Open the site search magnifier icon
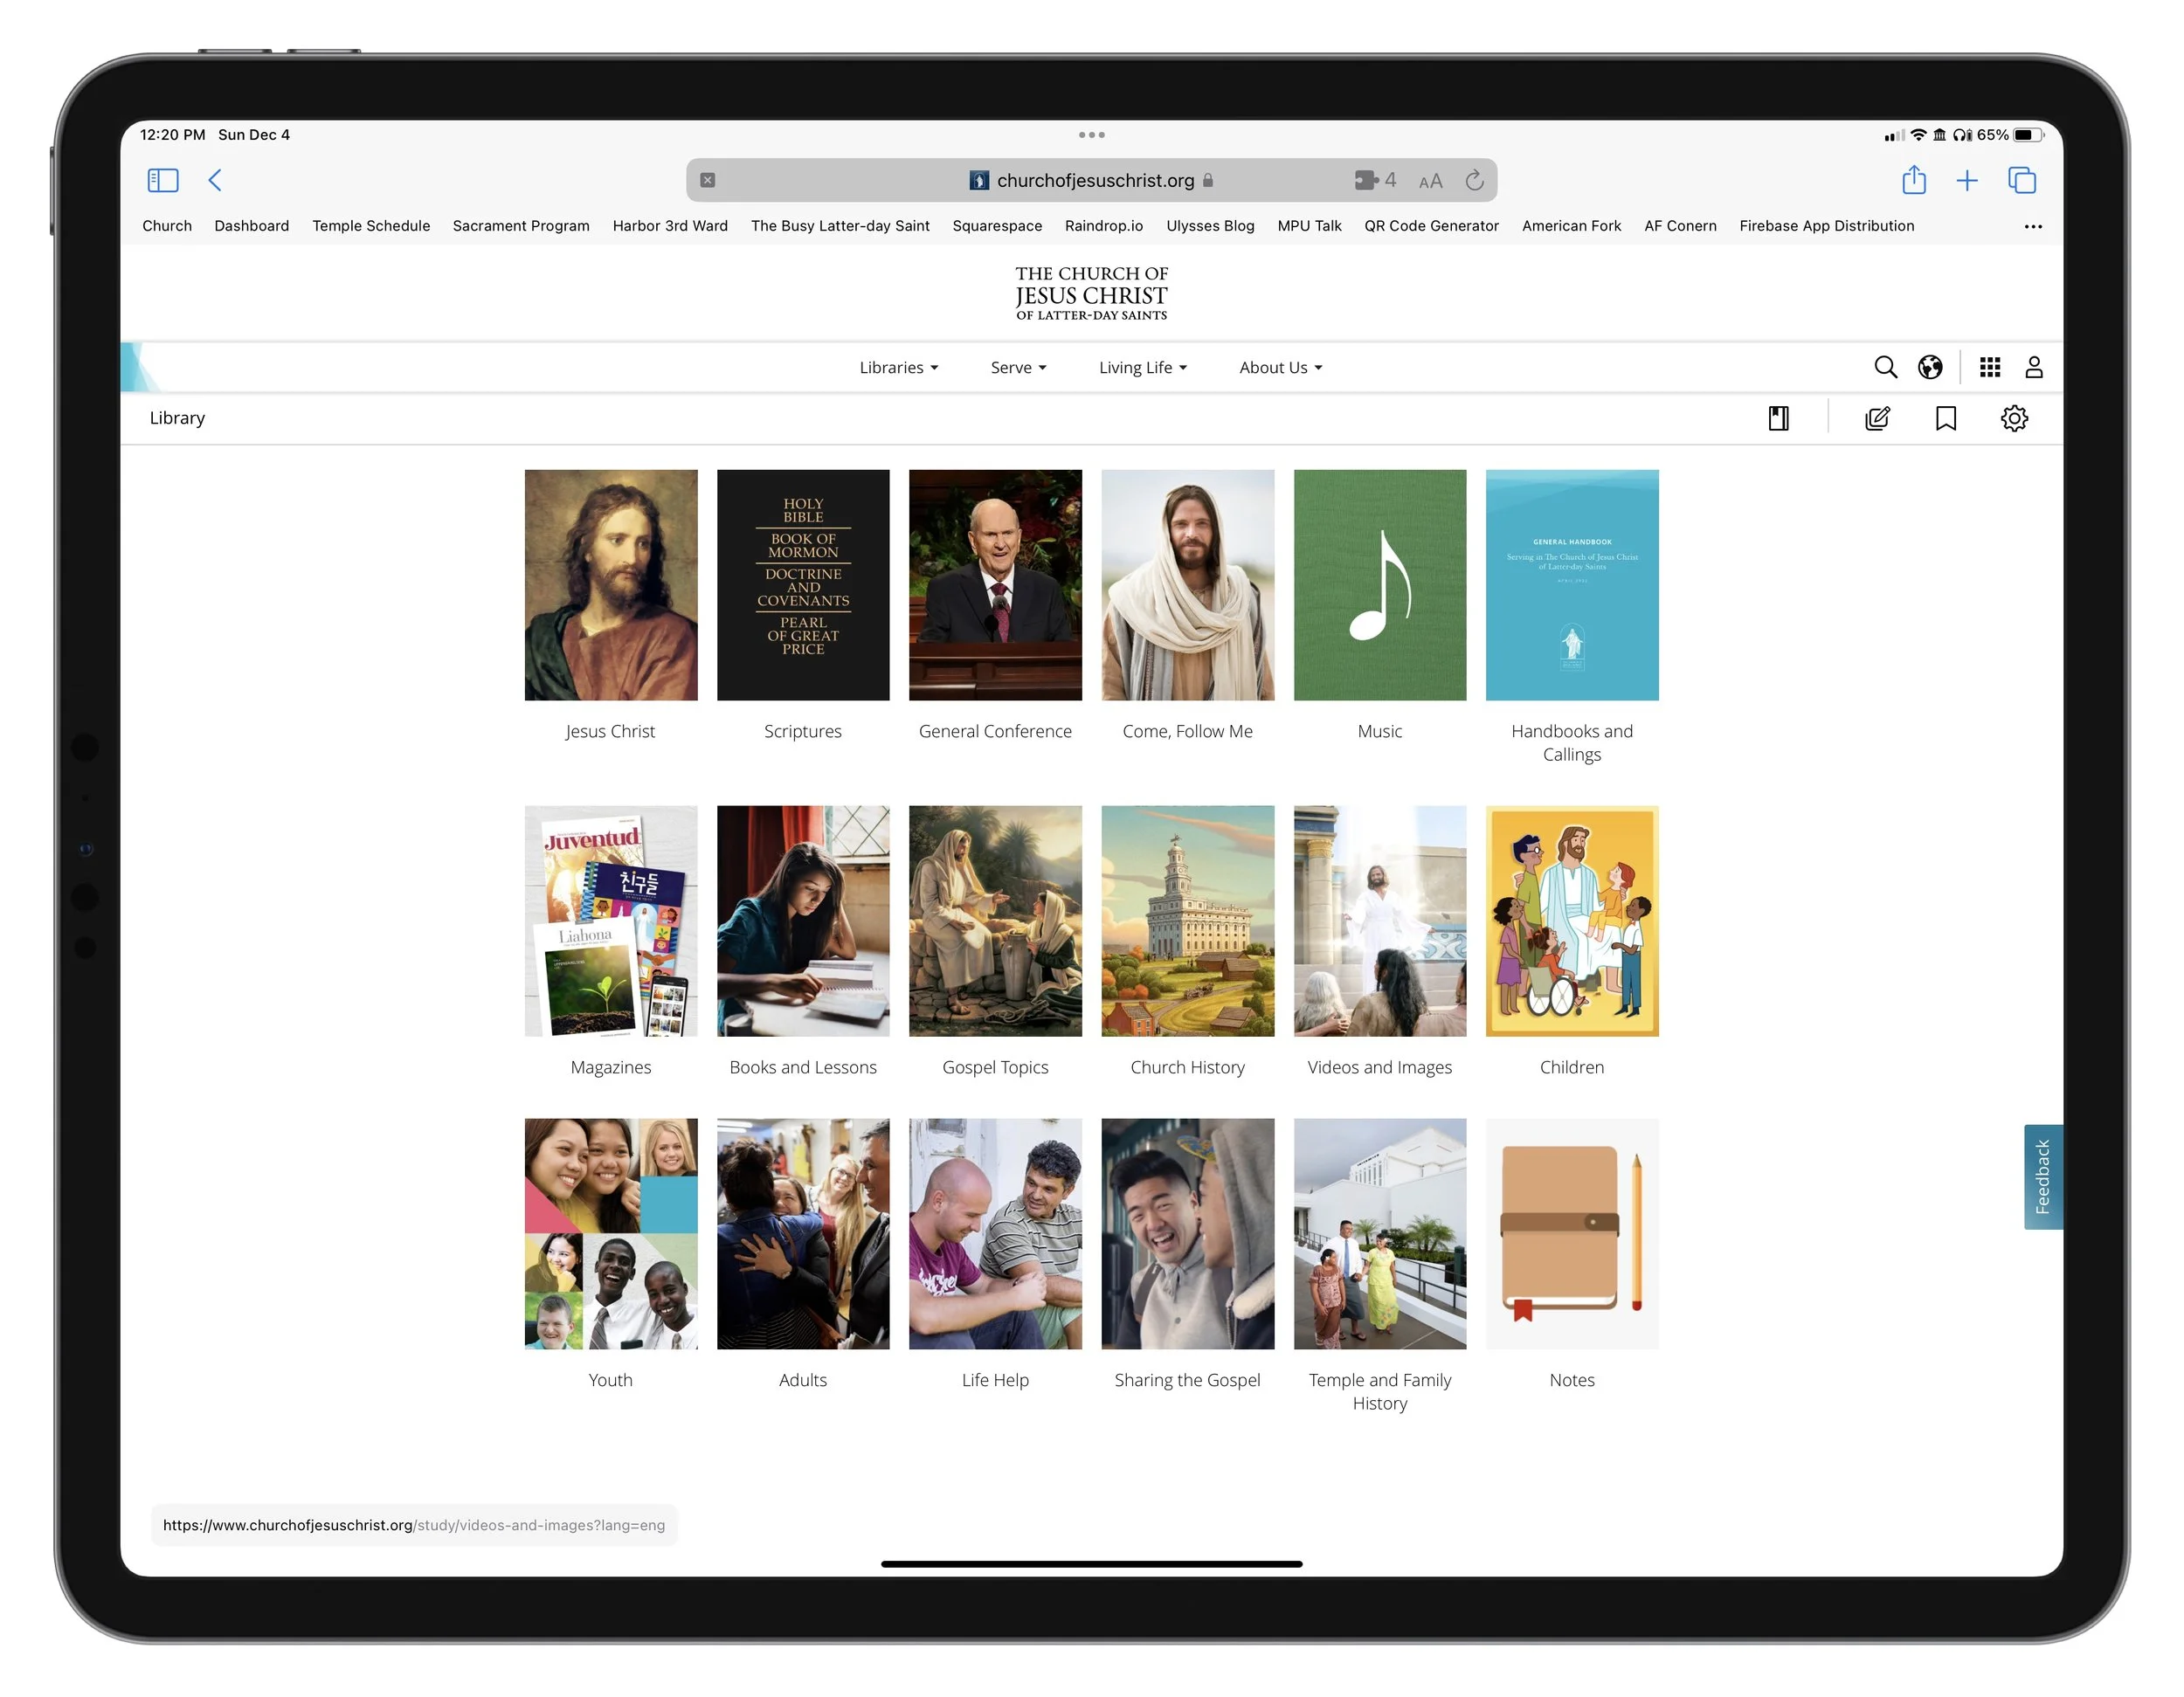Image resolution: width=2184 pixels, height=1697 pixels. (x=1885, y=367)
